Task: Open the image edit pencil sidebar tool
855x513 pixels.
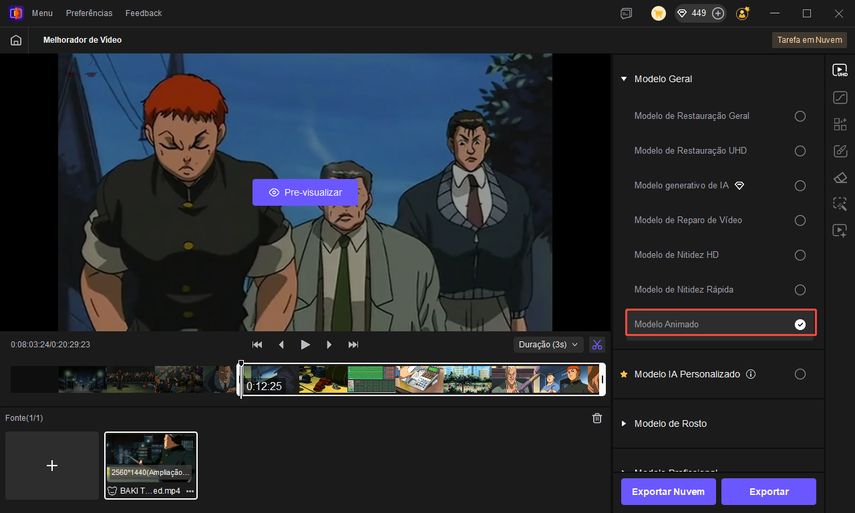Action: (840, 151)
